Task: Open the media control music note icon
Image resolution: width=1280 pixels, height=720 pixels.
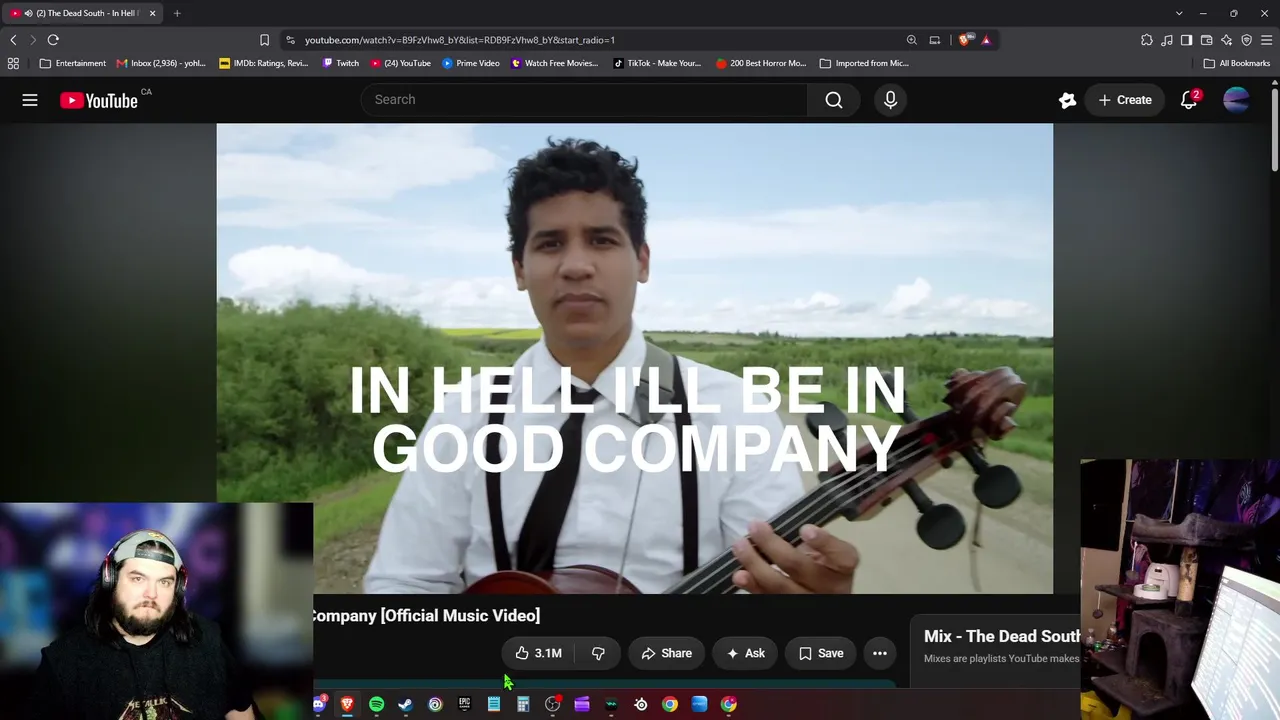Action: pos(1167,40)
